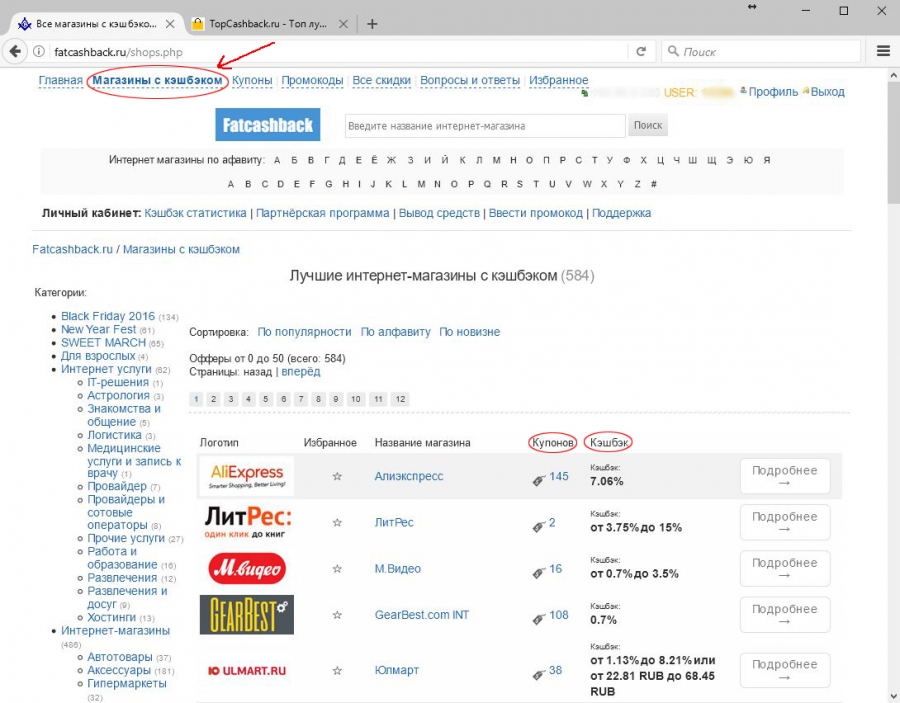Sort shops По новизне
Viewport: 900px width, 703px height.
[470, 332]
